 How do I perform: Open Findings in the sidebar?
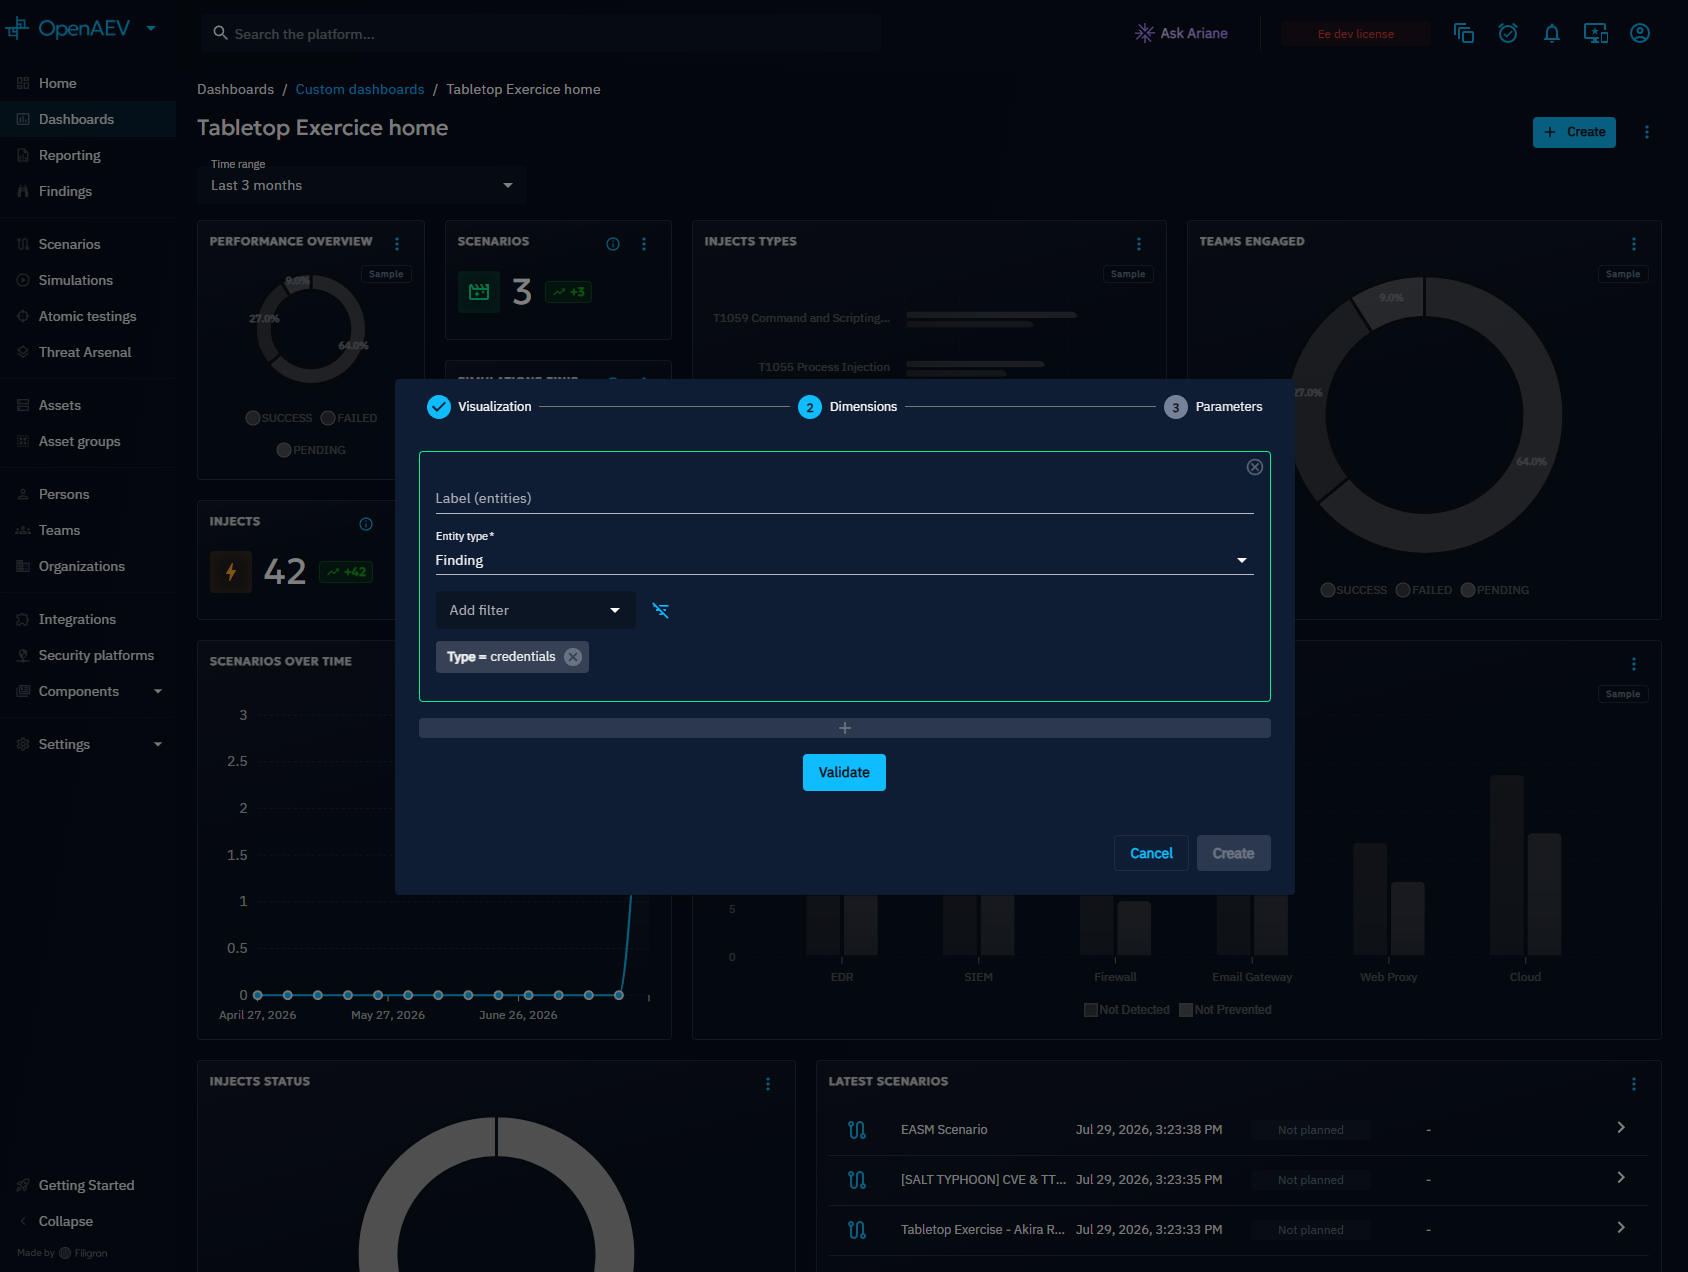(88, 191)
